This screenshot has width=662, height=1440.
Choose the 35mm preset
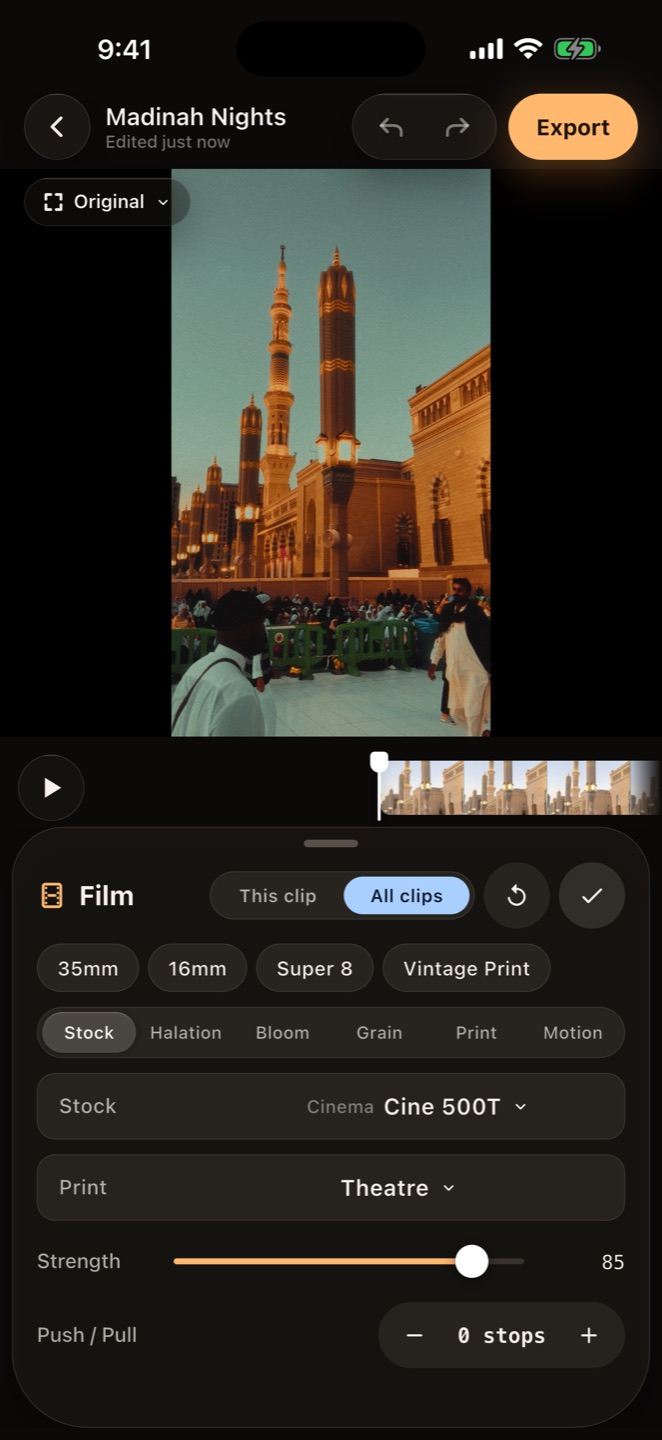[88, 968]
